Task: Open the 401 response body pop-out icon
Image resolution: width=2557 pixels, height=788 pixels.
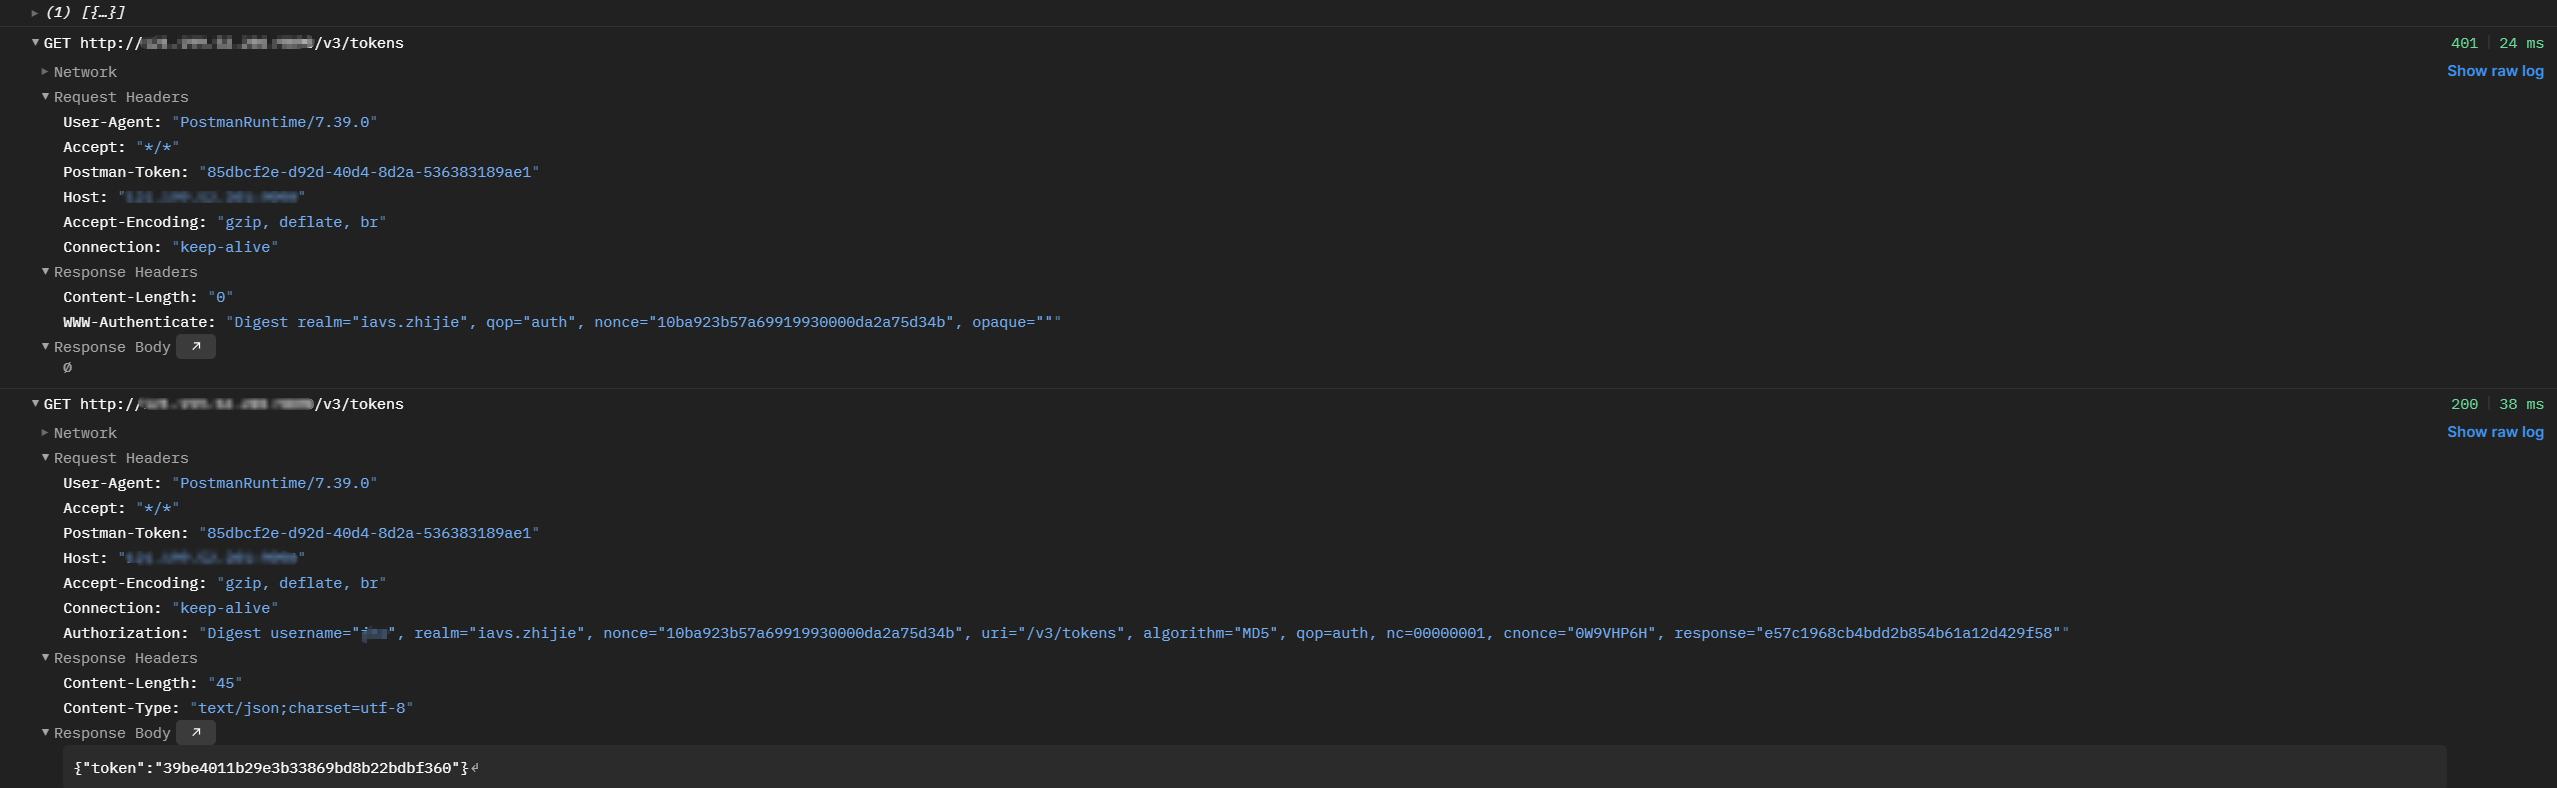Action: (x=196, y=347)
